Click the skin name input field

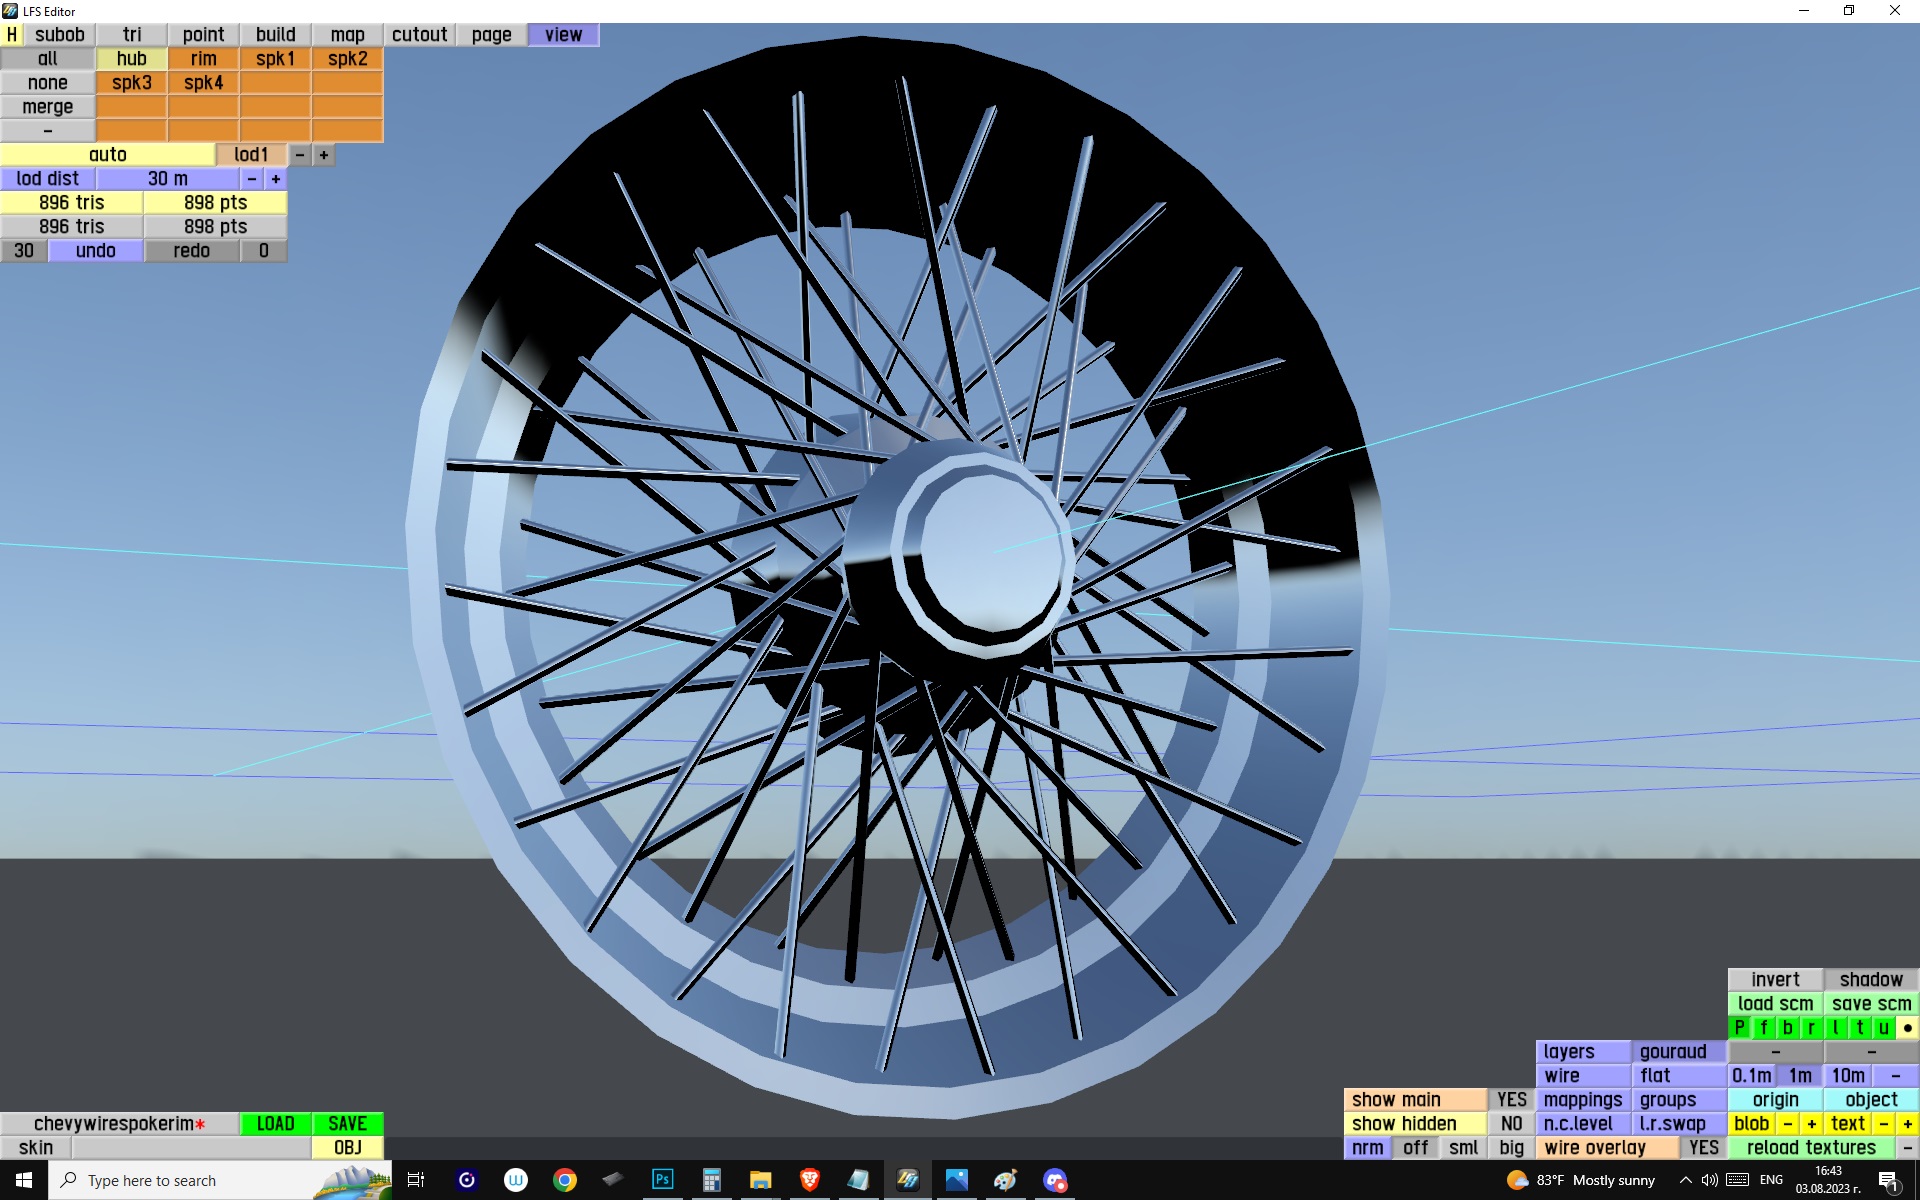(190, 1148)
